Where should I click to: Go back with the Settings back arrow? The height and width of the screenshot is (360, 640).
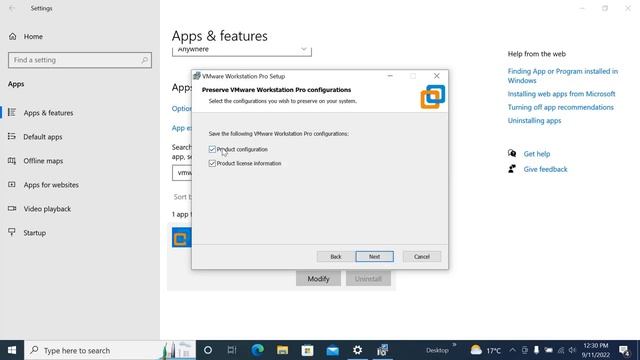tap(12, 8)
